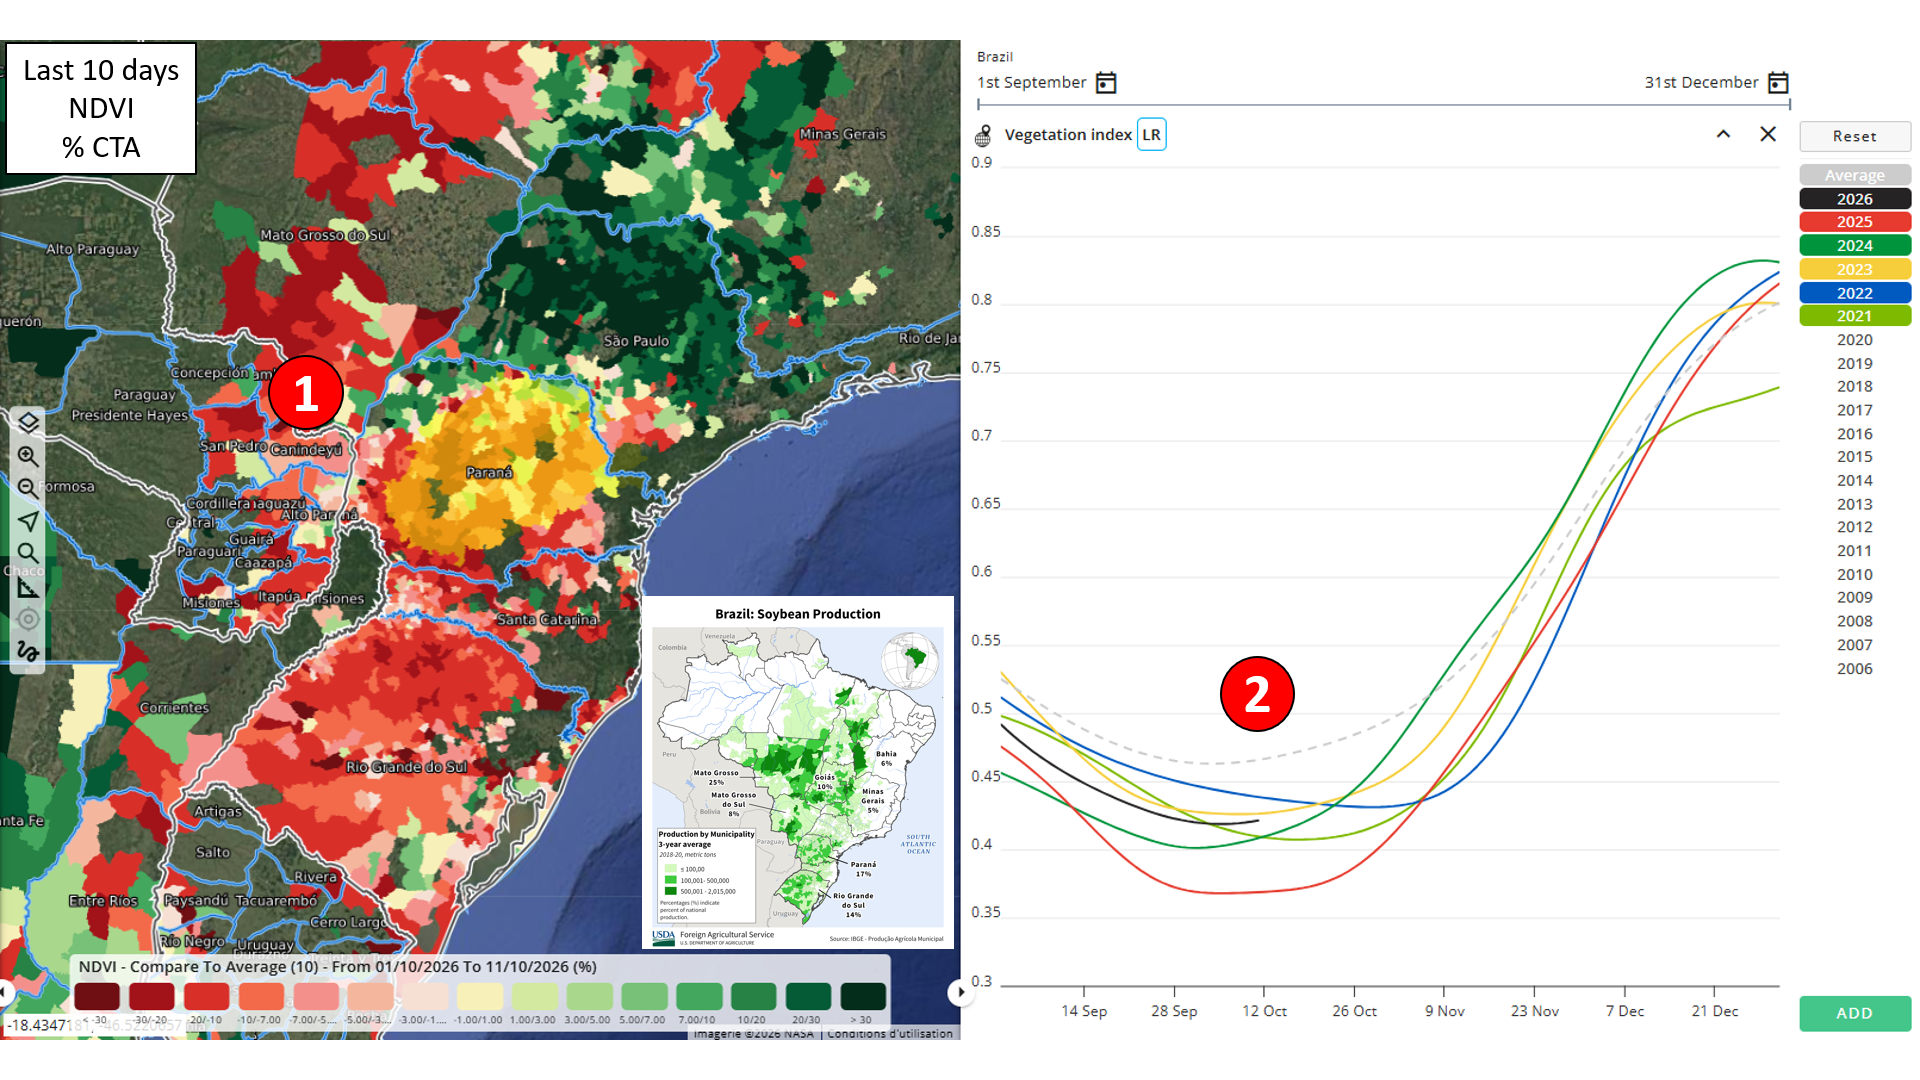Toggle the 2024 series
The height and width of the screenshot is (1080, 1920).
pyautogui.click(x=1855, y=246)
